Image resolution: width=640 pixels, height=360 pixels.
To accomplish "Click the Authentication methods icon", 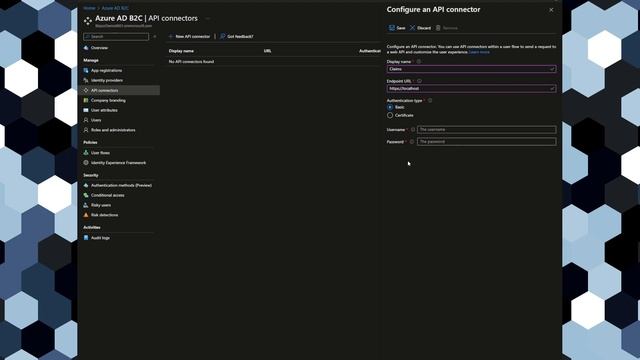I will pos(86,185).
